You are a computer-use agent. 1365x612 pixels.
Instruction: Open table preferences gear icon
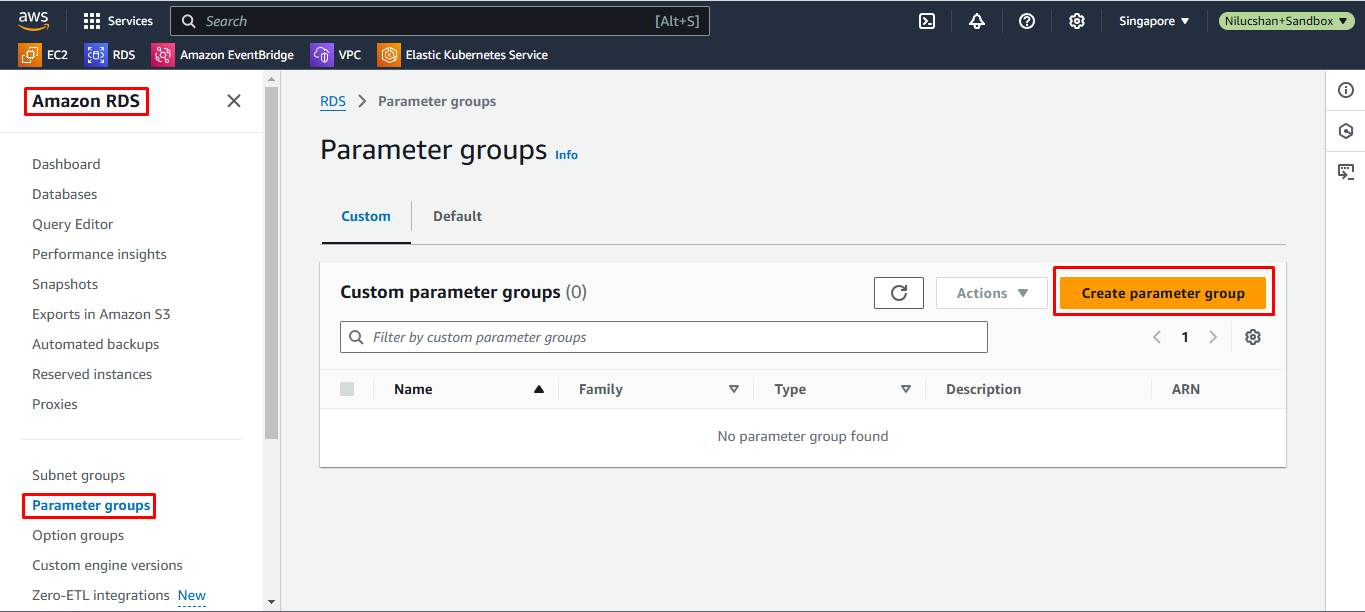tap(1253, 337)
